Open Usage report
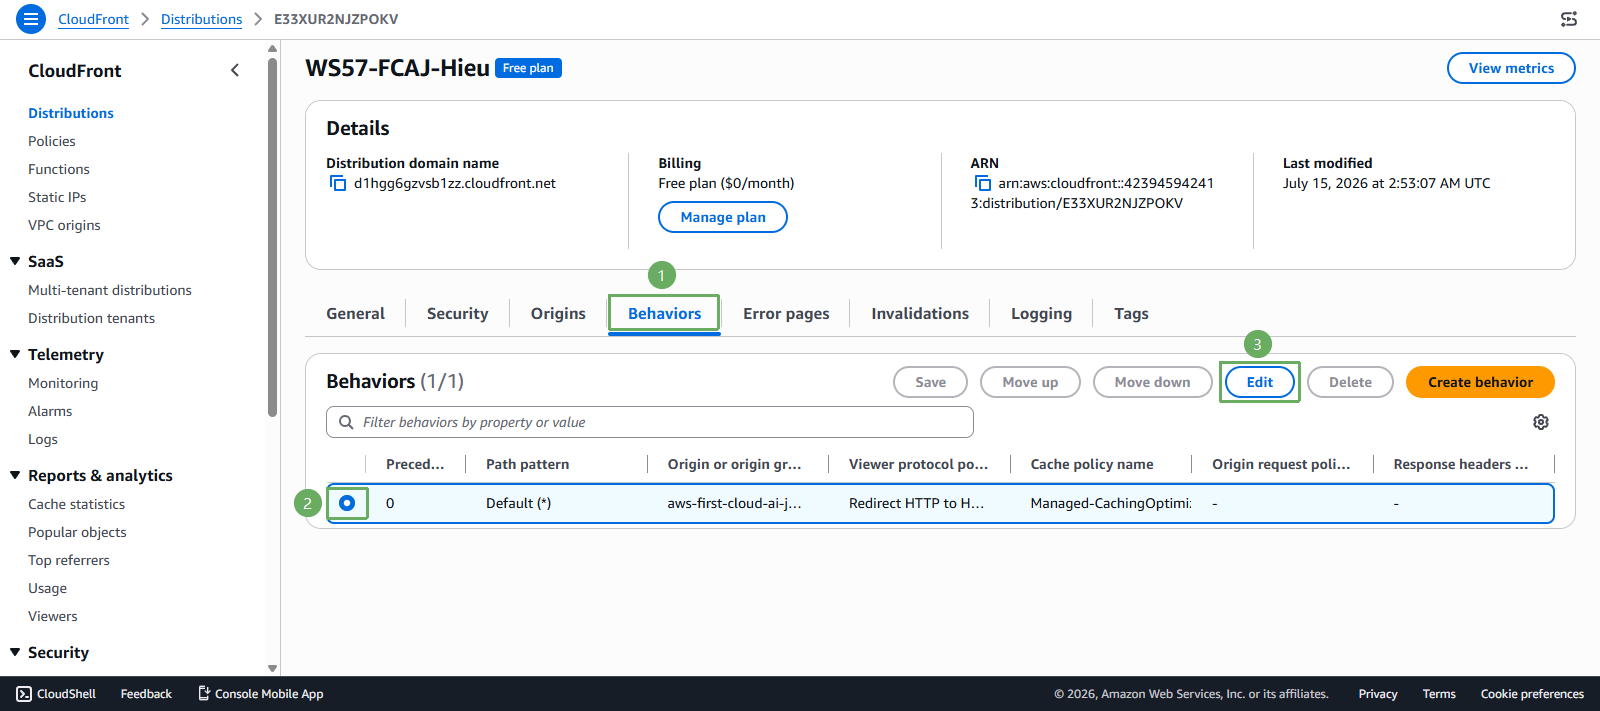This screenshot has width=1600, height=711. tap(47, 588)
